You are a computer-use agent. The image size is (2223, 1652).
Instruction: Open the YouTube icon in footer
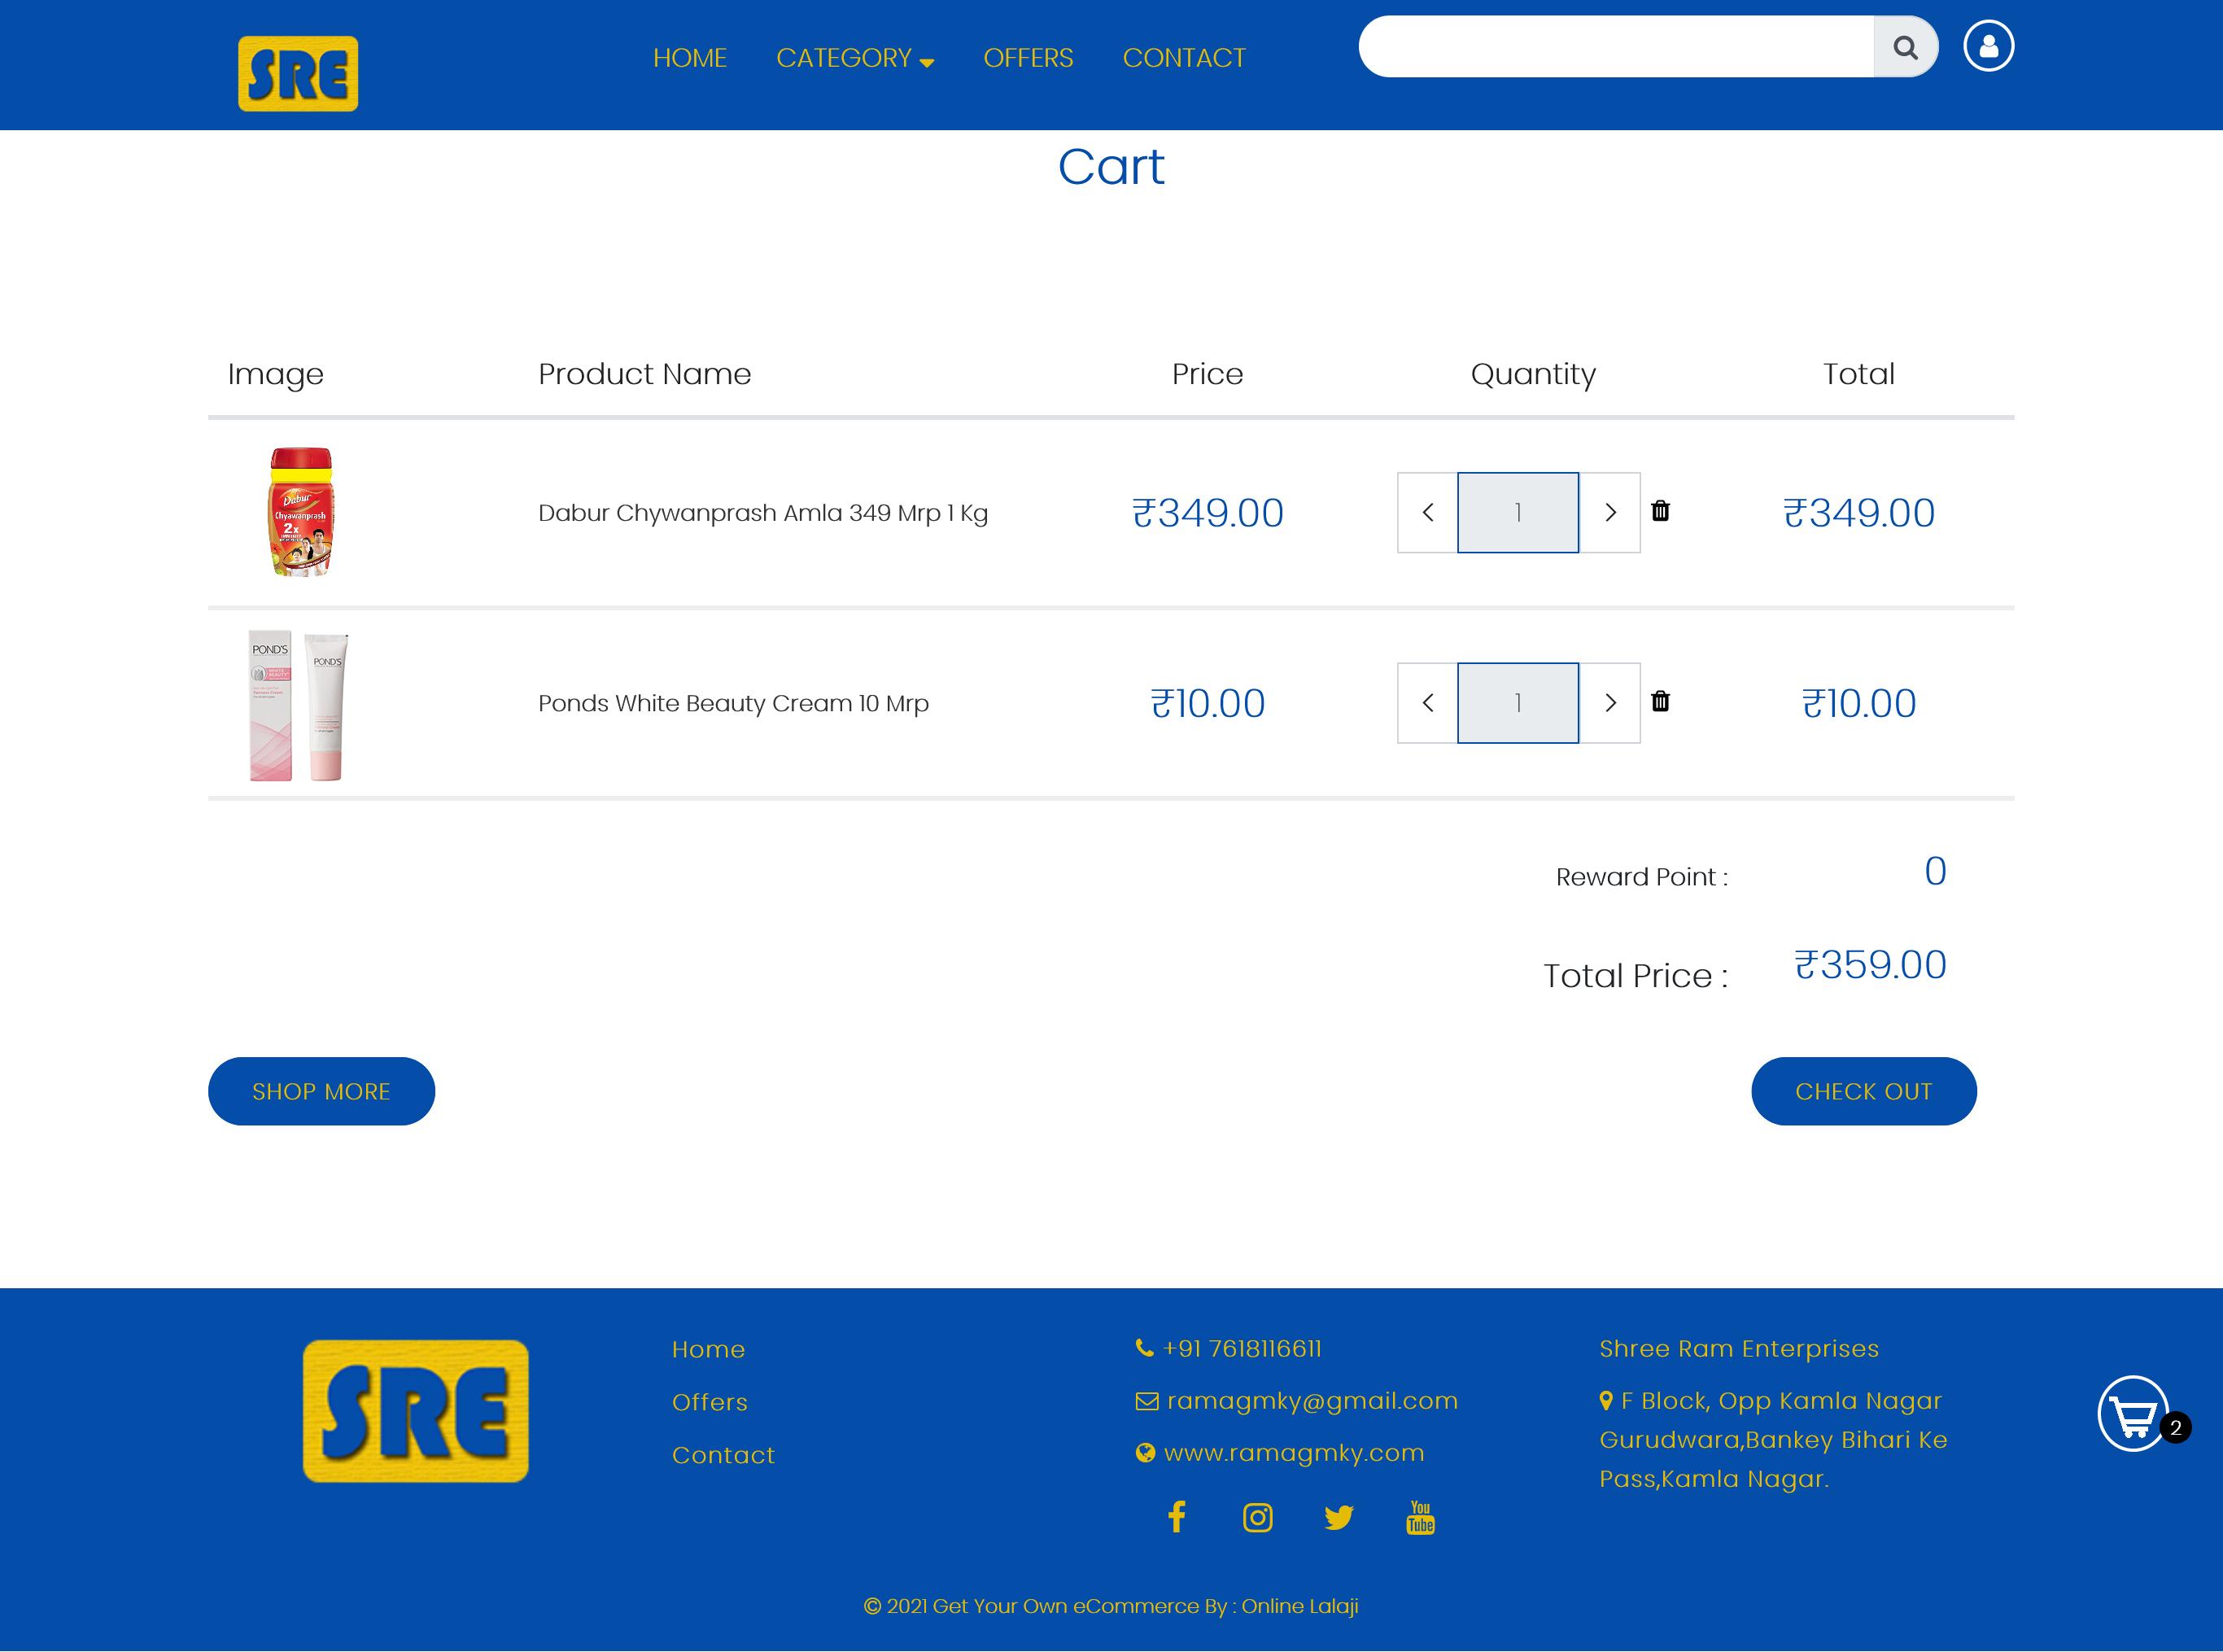[1420, 1517]
